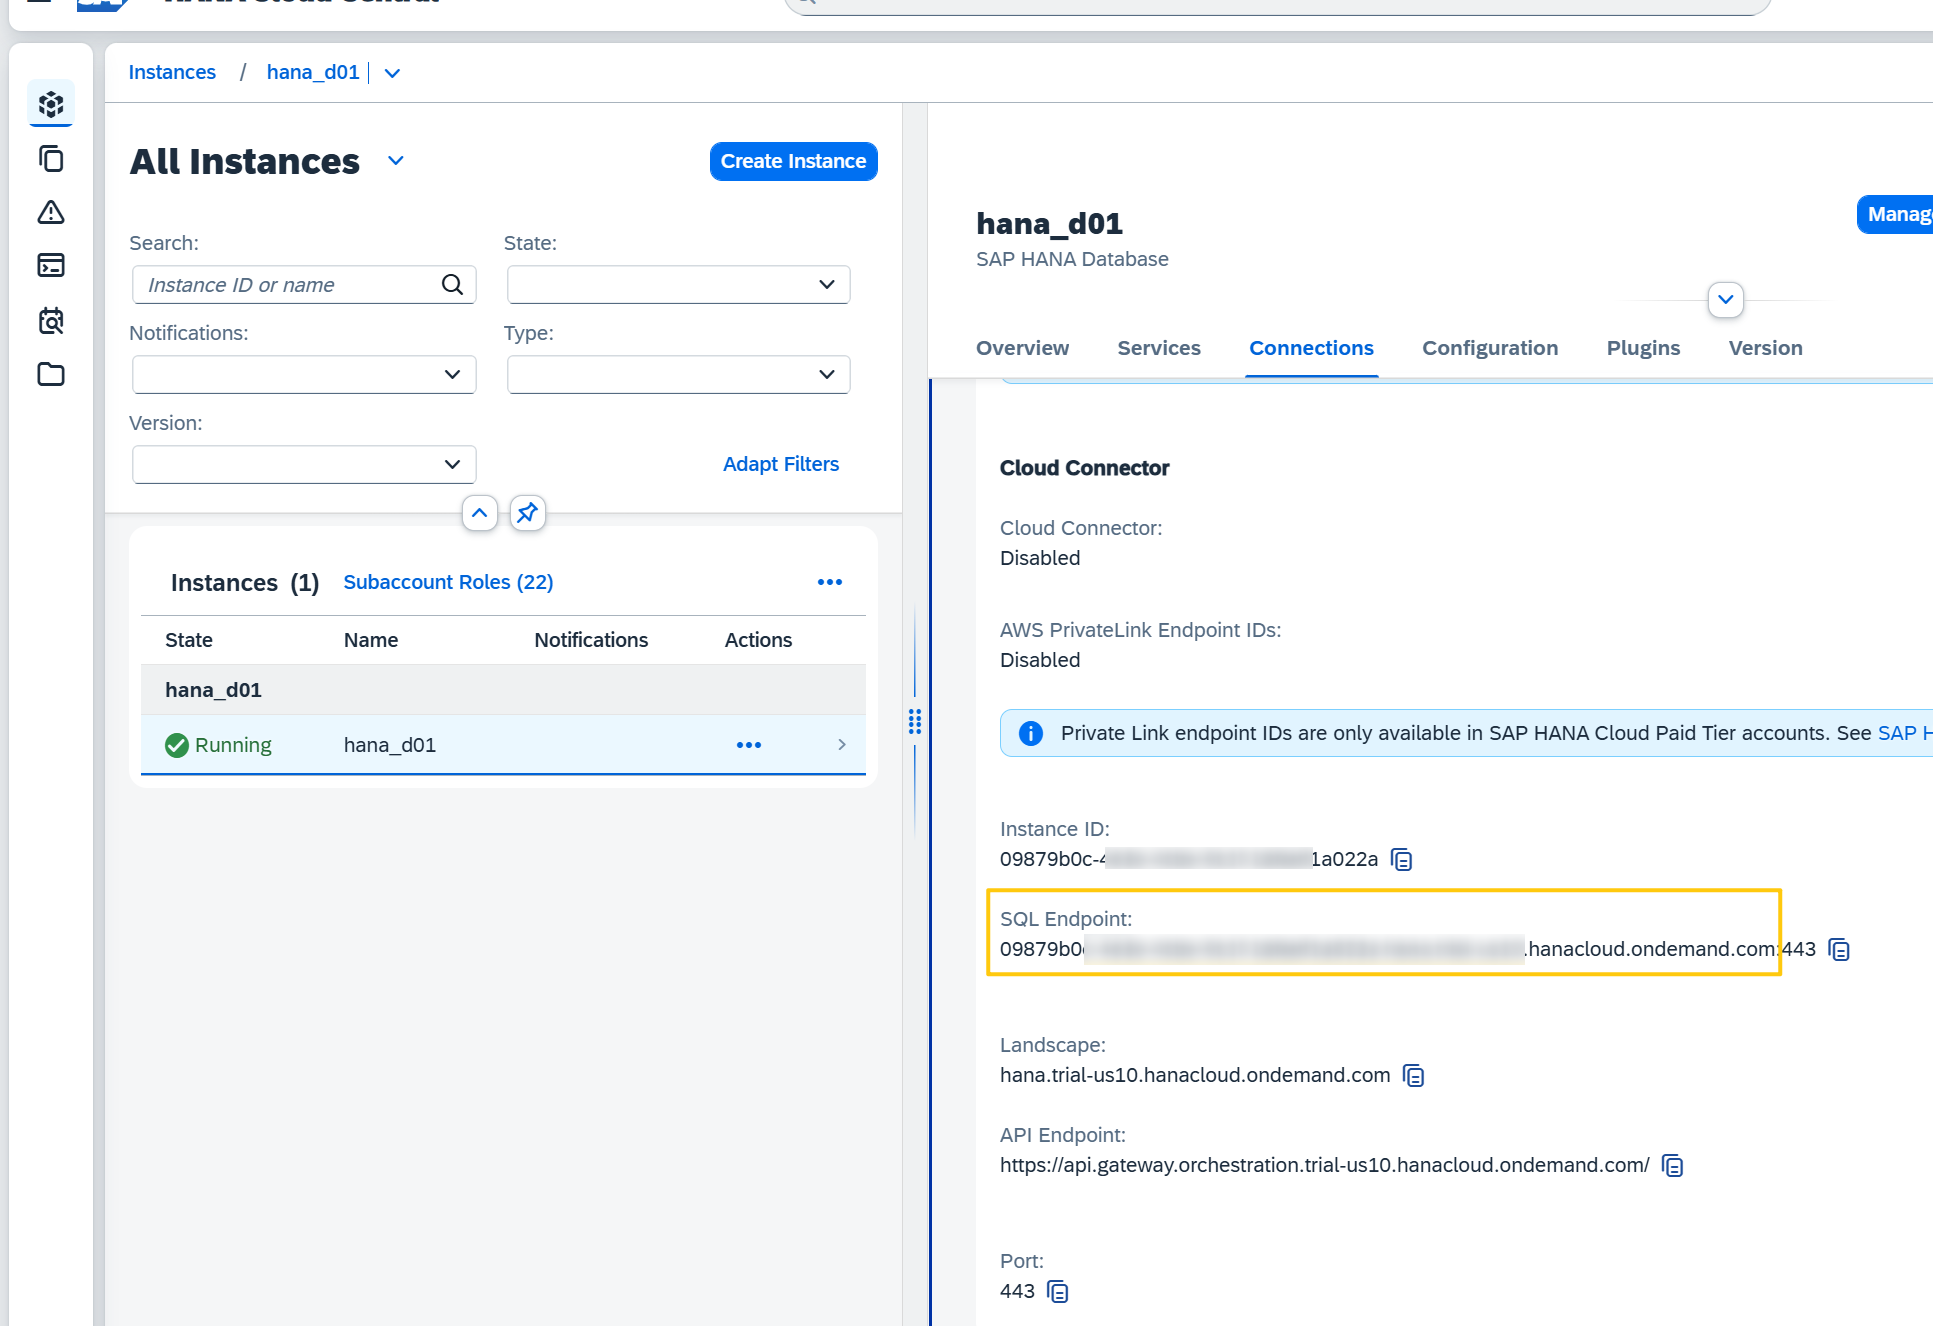
Task: Open the folder sidebar icon
Action: pos(51,375)
